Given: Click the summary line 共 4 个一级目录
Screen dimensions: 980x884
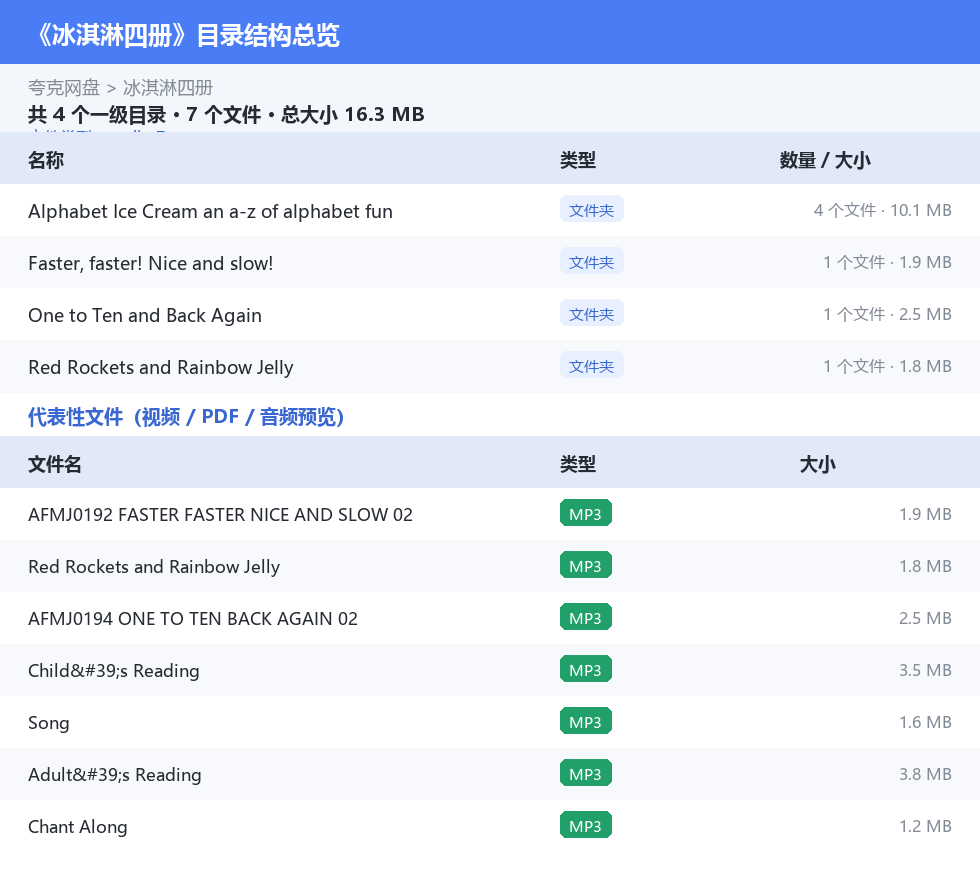Looking at the screenshot, I should [226, 114].
